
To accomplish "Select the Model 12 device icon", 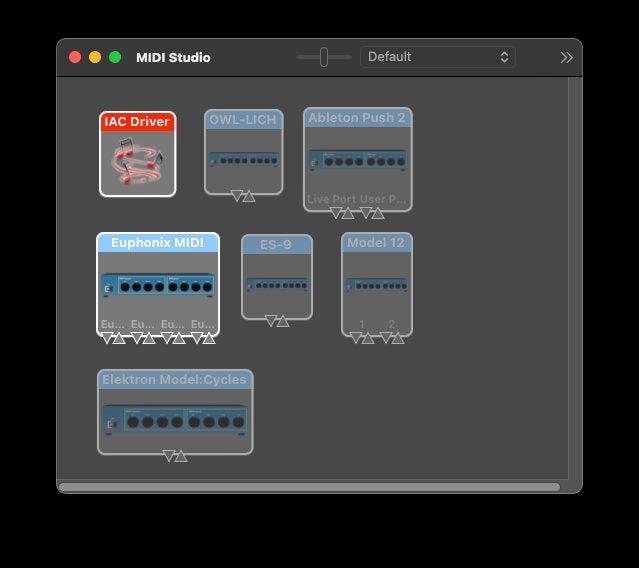I will click(x=377, y=284).
